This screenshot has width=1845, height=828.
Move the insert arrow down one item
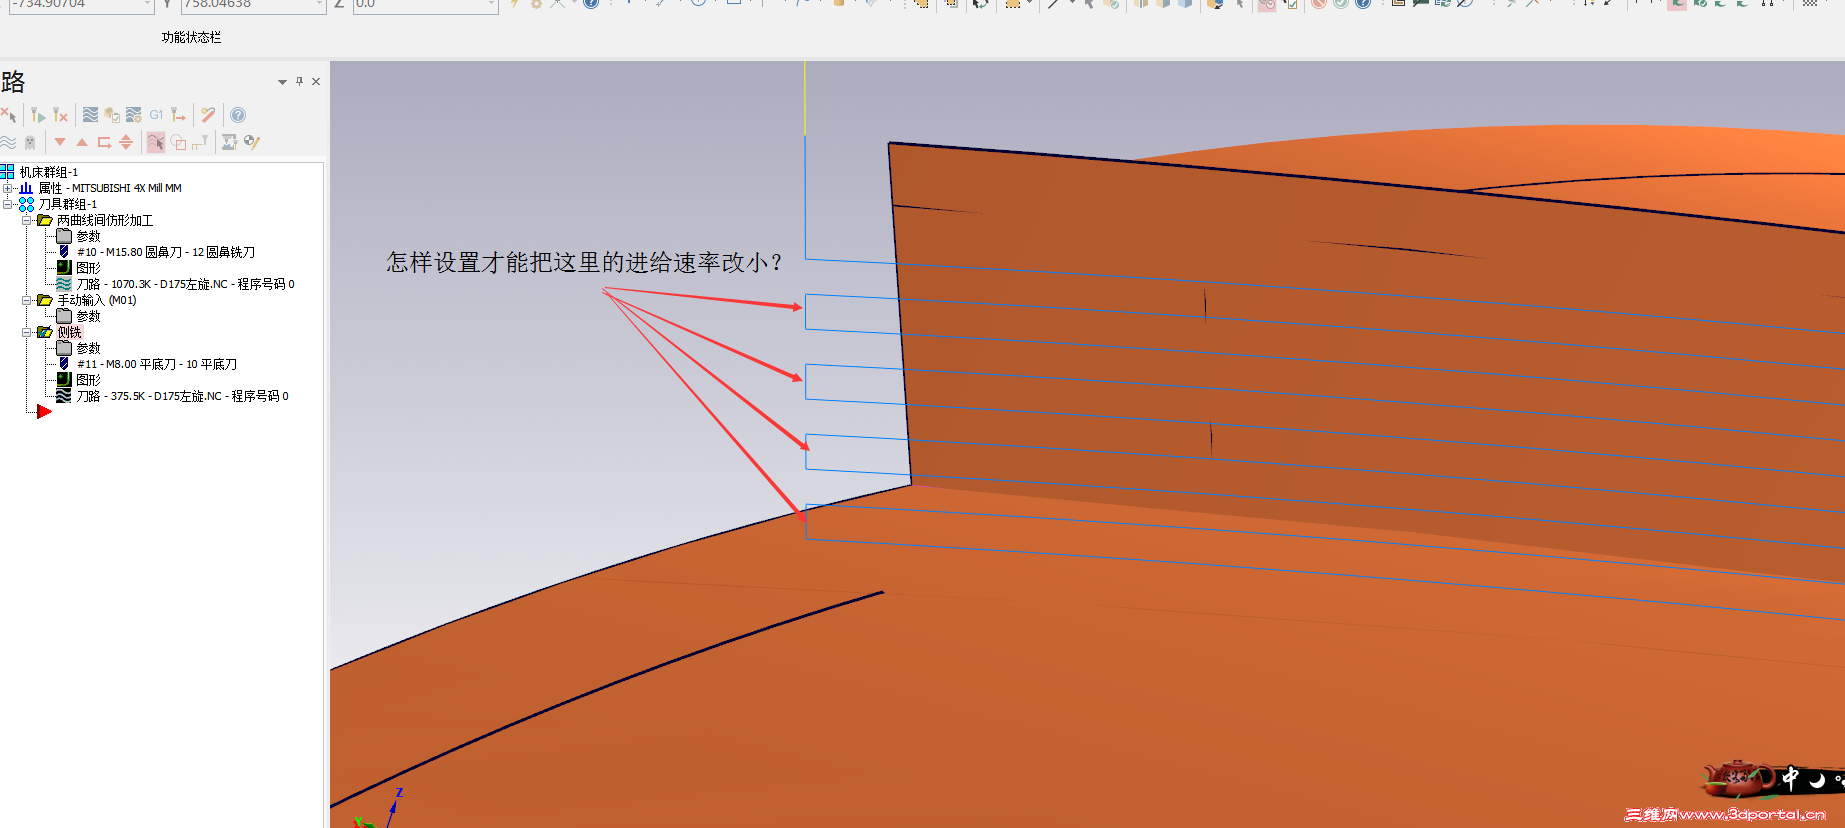click(x=60, y=142)
